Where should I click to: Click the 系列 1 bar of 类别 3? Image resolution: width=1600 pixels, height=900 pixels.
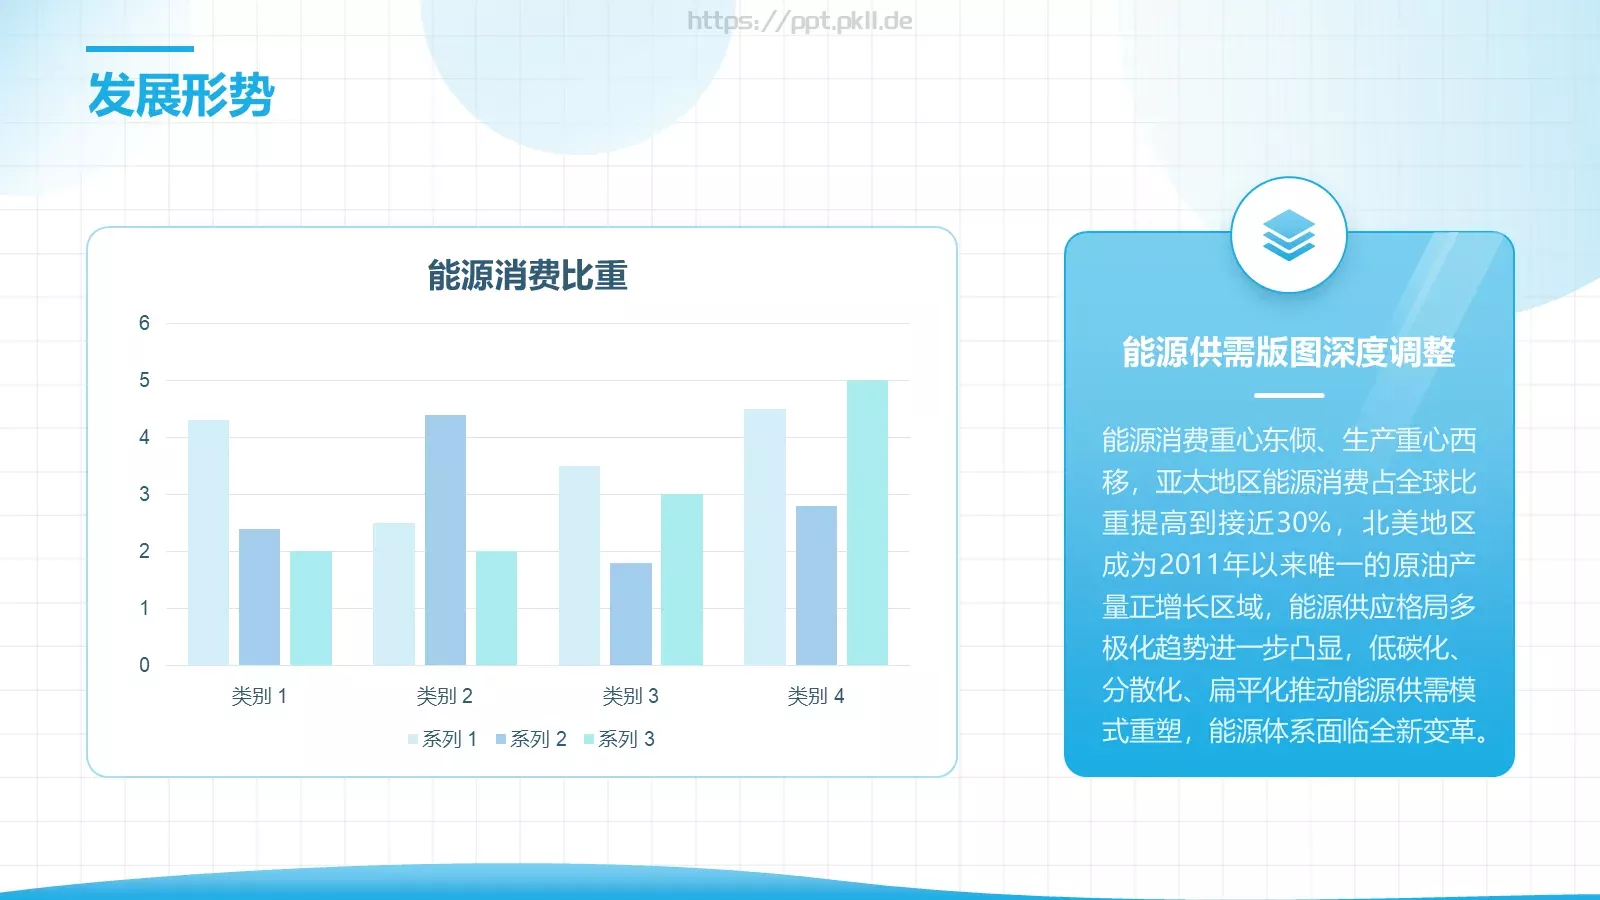[579, 566]
